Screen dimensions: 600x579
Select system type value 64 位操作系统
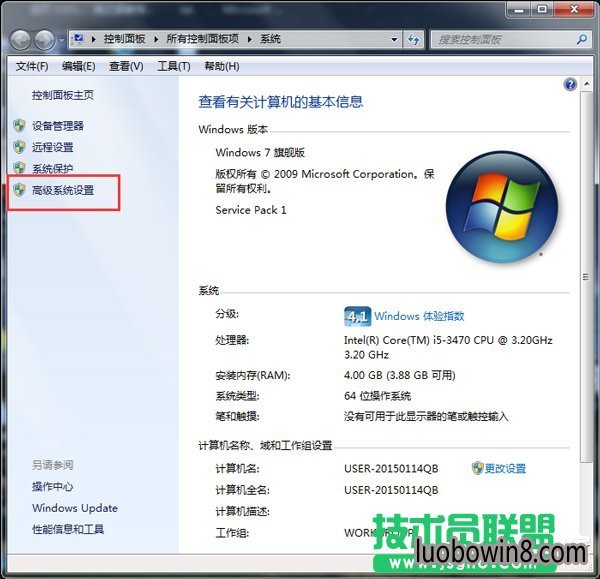pyautogui.click(x=377, y=396)
